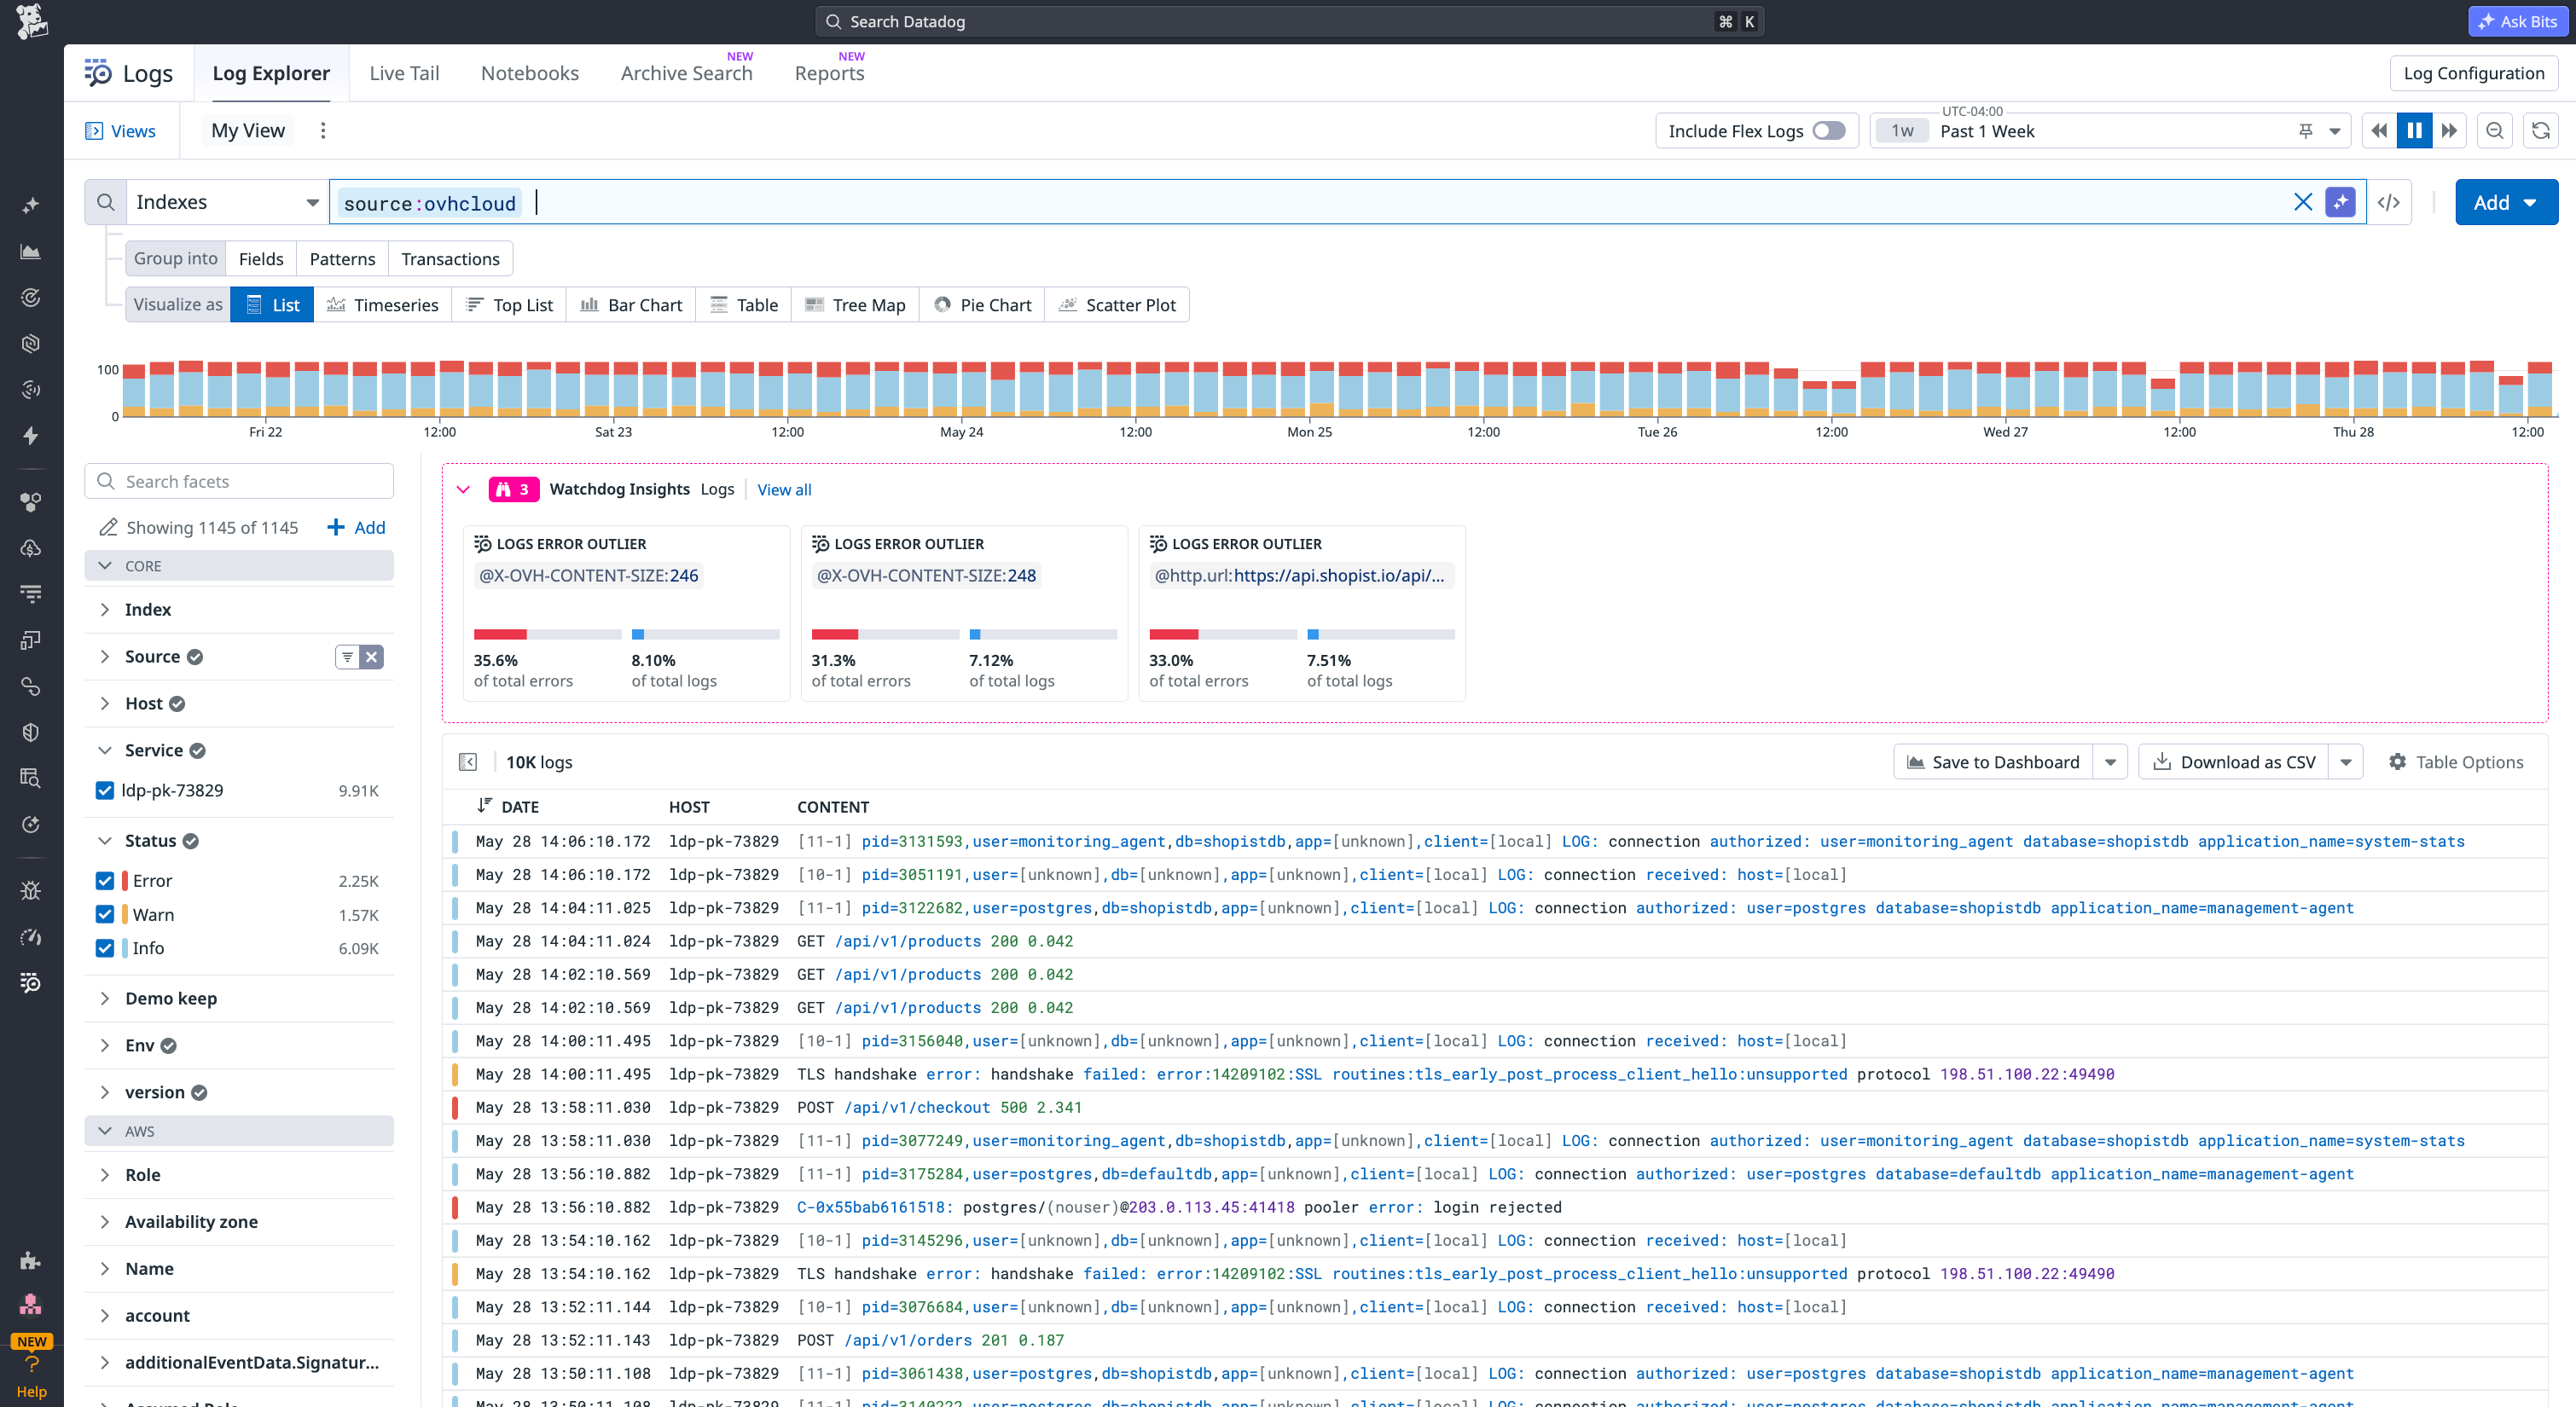
Task: Open the time range dropdown arrow
Action: pyautogui.click(x=2335, y=131)
